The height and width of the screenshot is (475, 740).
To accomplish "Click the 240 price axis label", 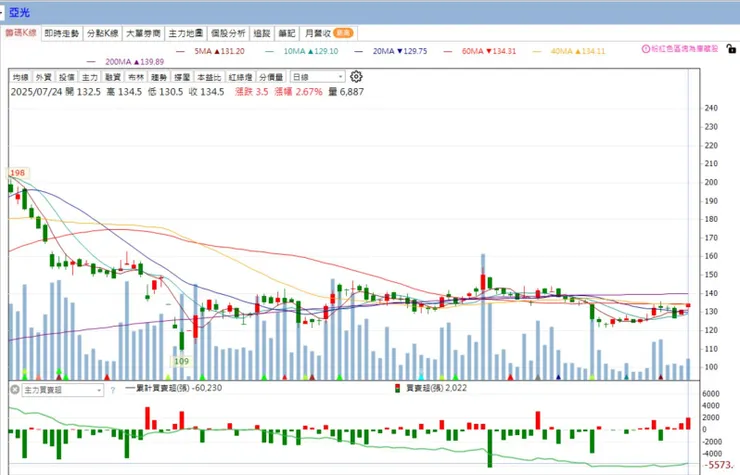I will click(711, 108).
